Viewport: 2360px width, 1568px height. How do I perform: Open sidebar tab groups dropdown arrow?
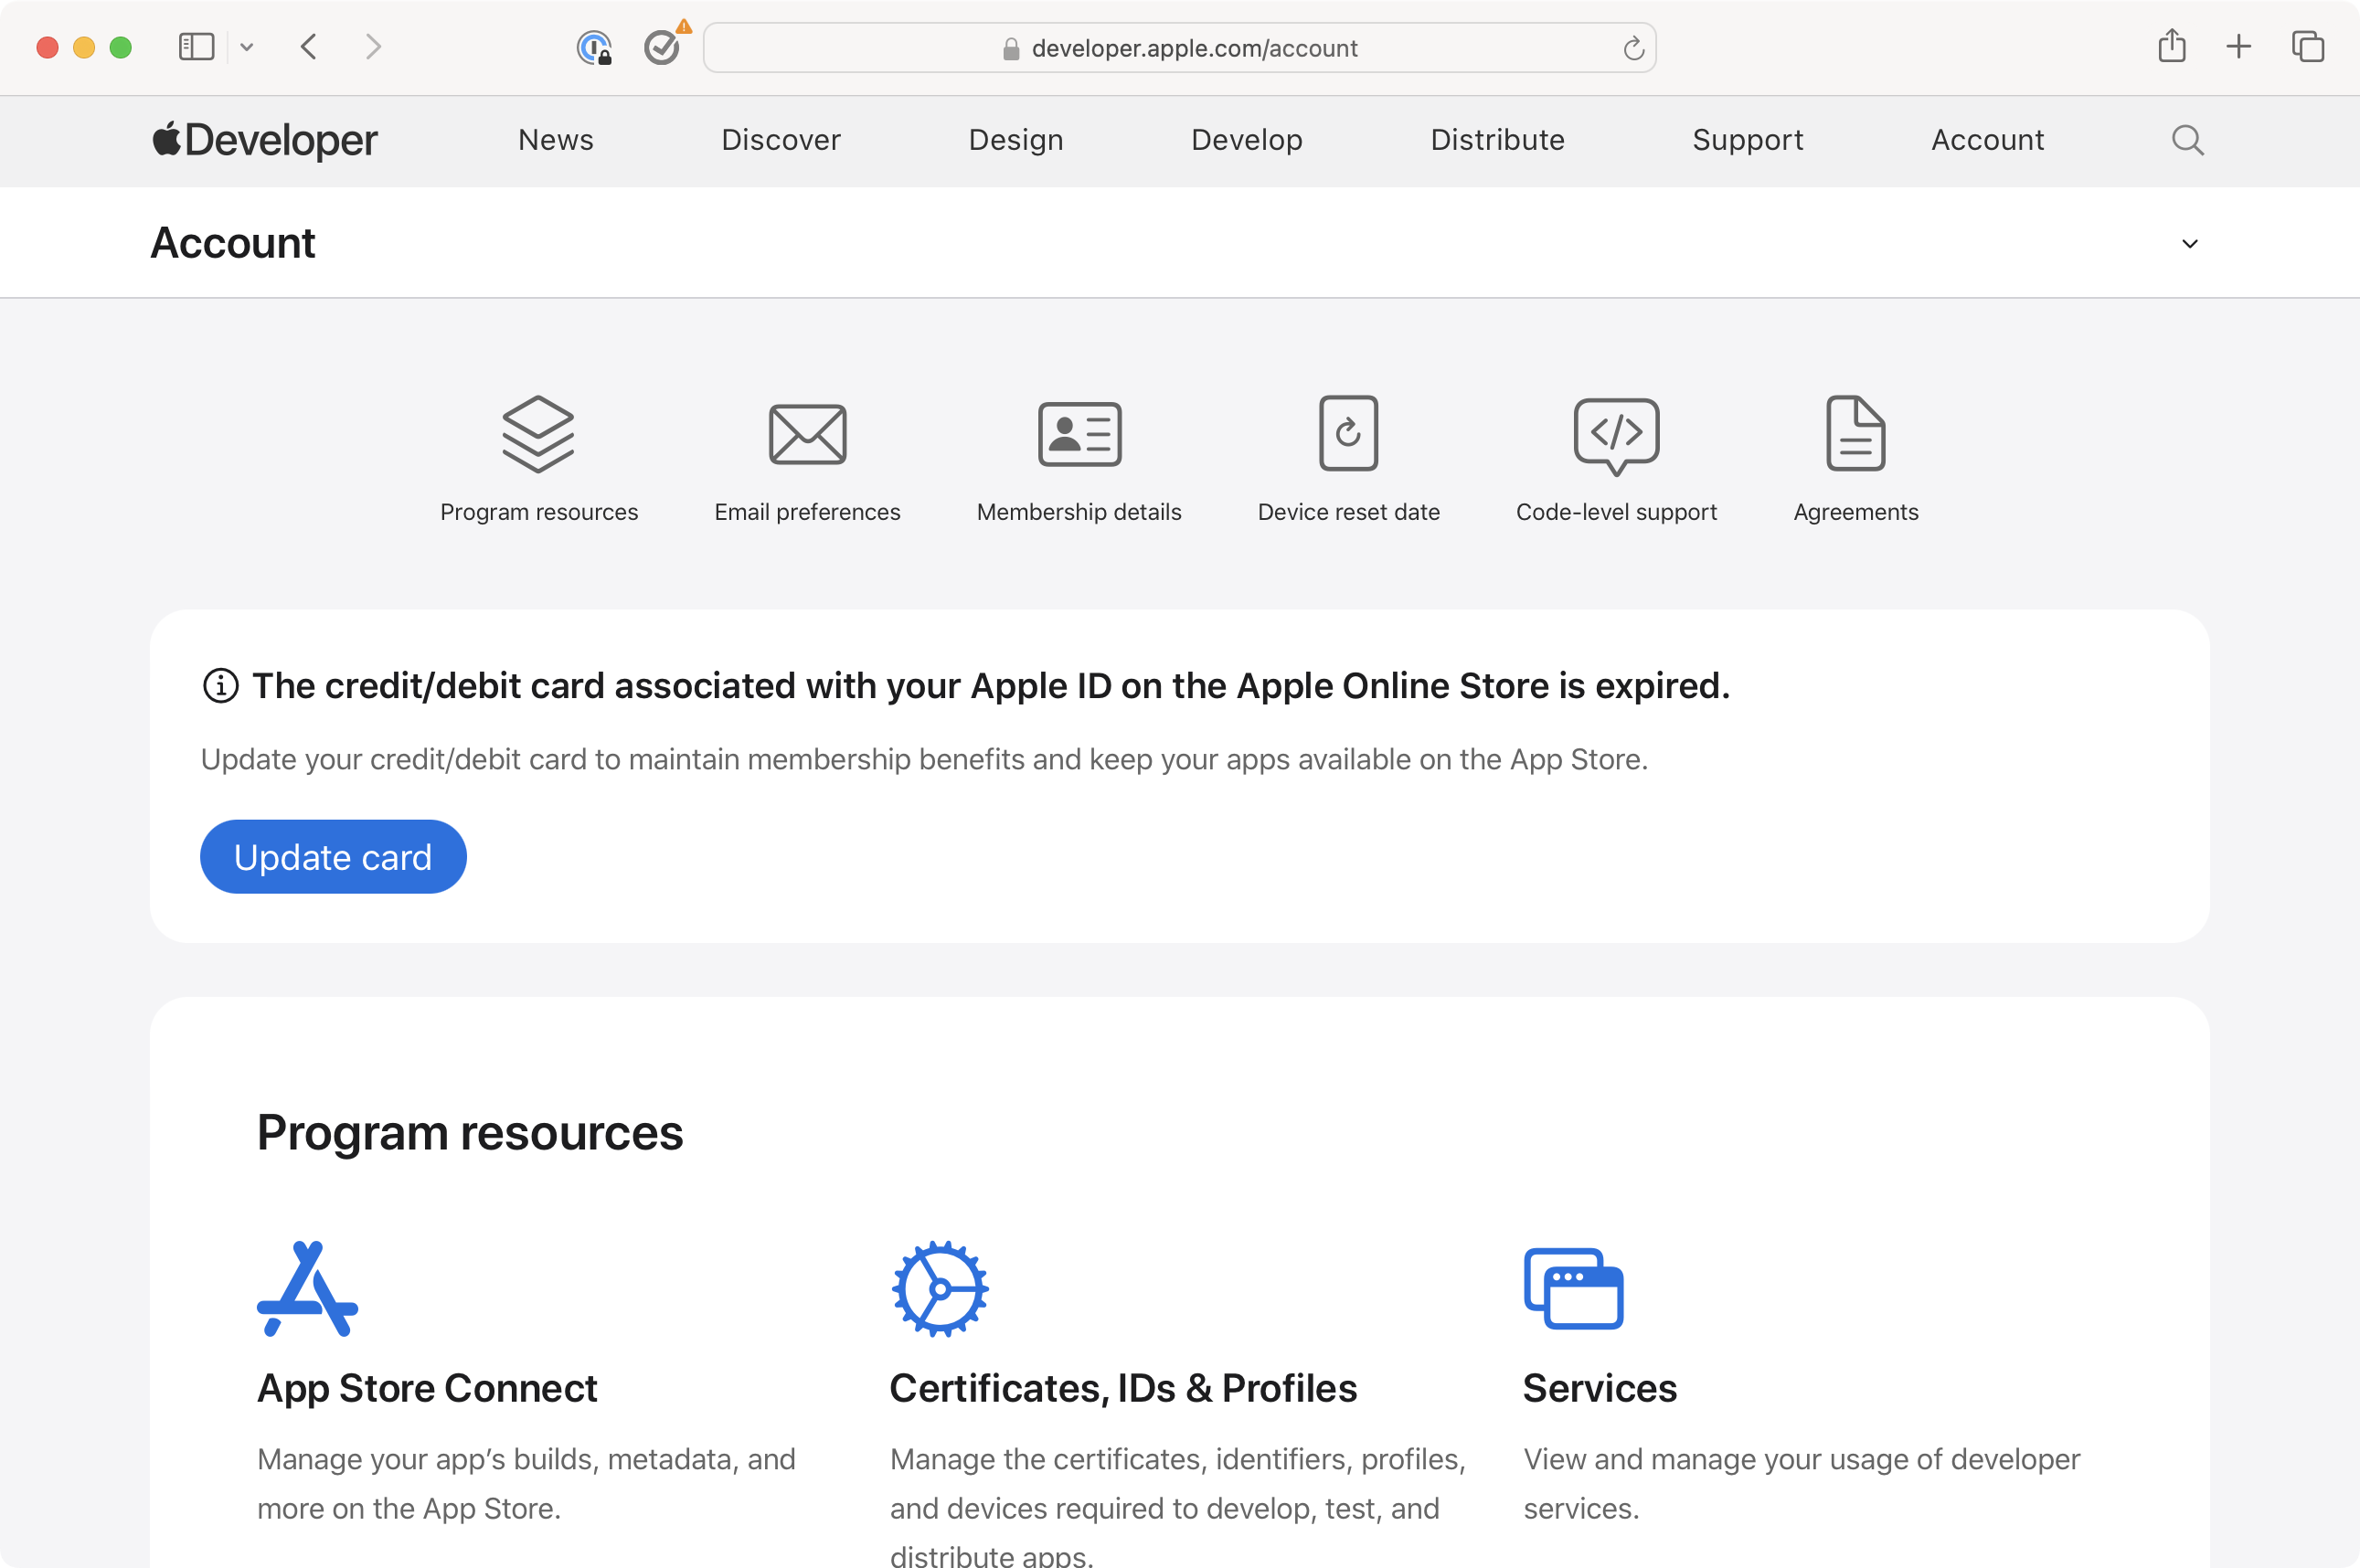point(247,47)
